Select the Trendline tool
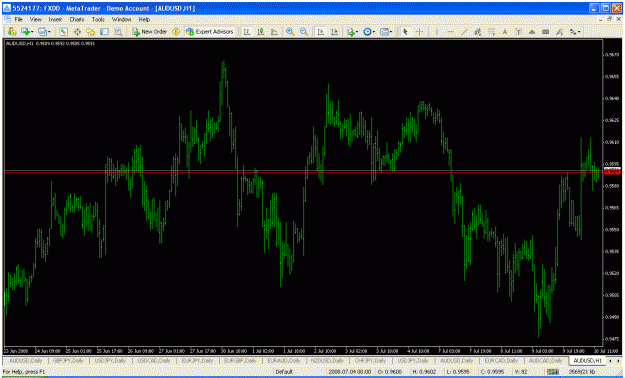 pos(464,32)
